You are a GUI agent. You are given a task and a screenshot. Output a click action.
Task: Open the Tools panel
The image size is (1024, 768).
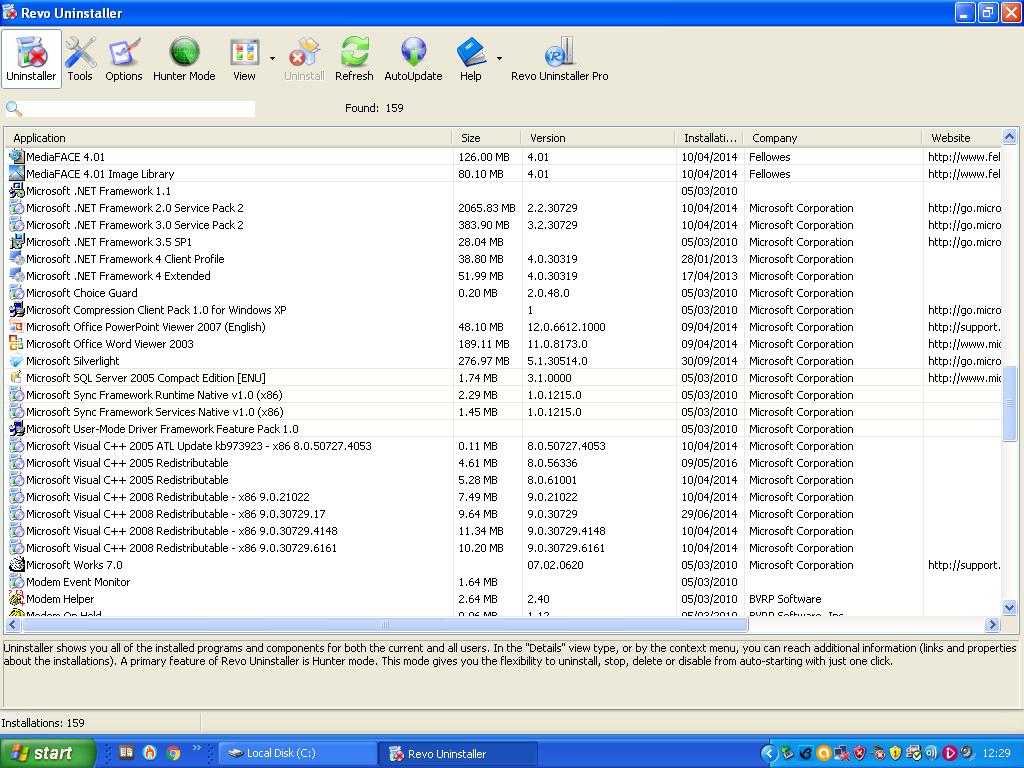click(x=80, y=59)
